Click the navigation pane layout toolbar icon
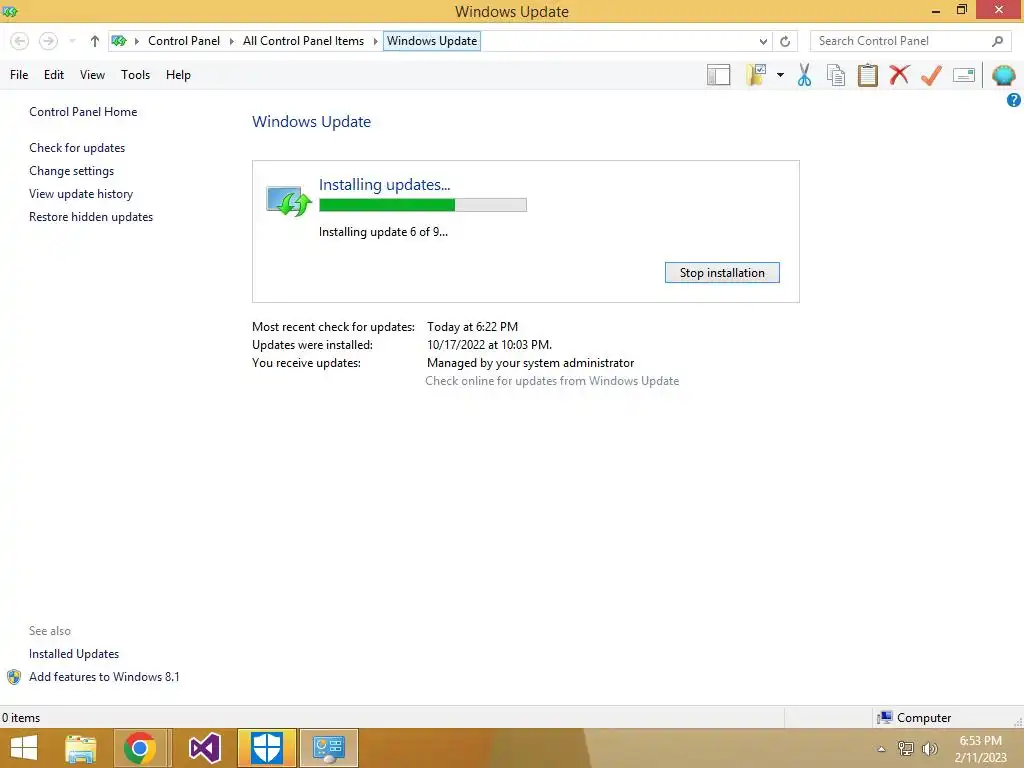 point(718,75)
